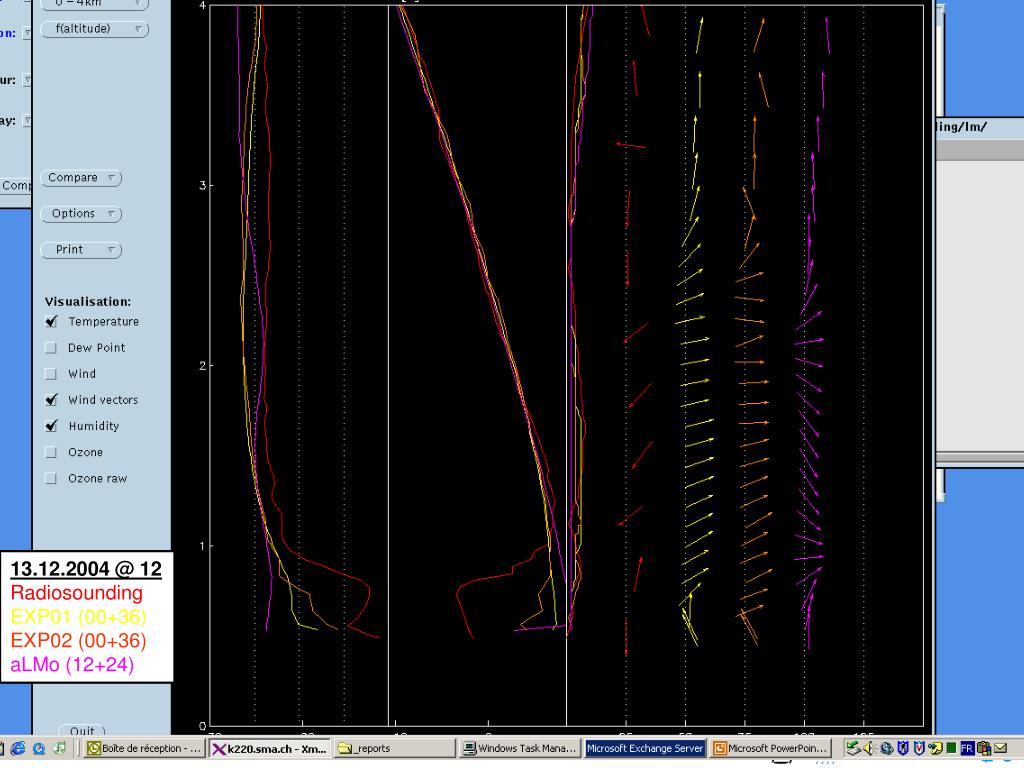Click the tray icon between FR and envelope
The image size is (1024, 768).
[x=984, y=748]
